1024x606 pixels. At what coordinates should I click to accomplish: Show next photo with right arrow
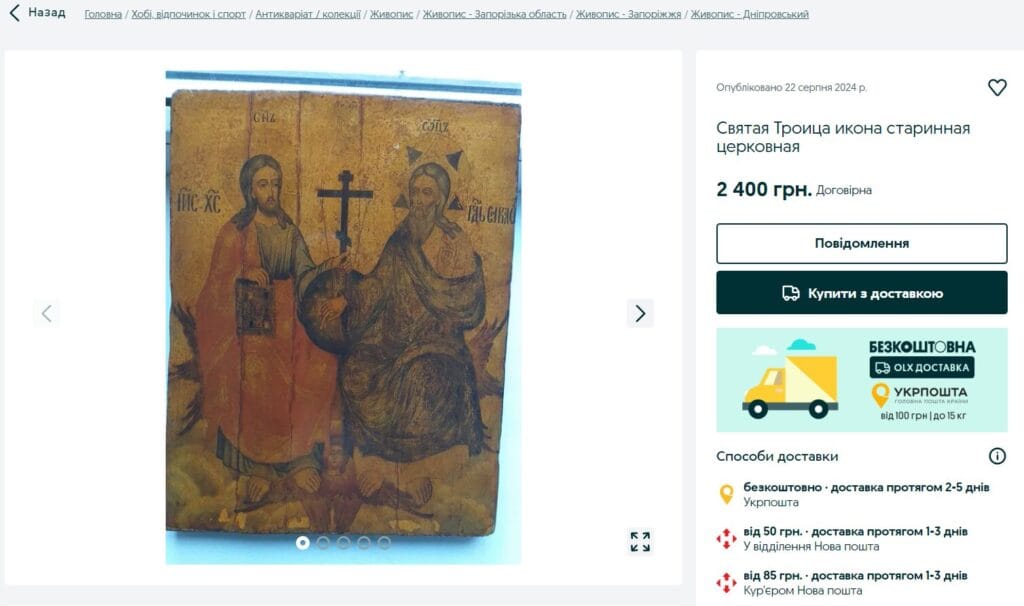tap(640, 313)
